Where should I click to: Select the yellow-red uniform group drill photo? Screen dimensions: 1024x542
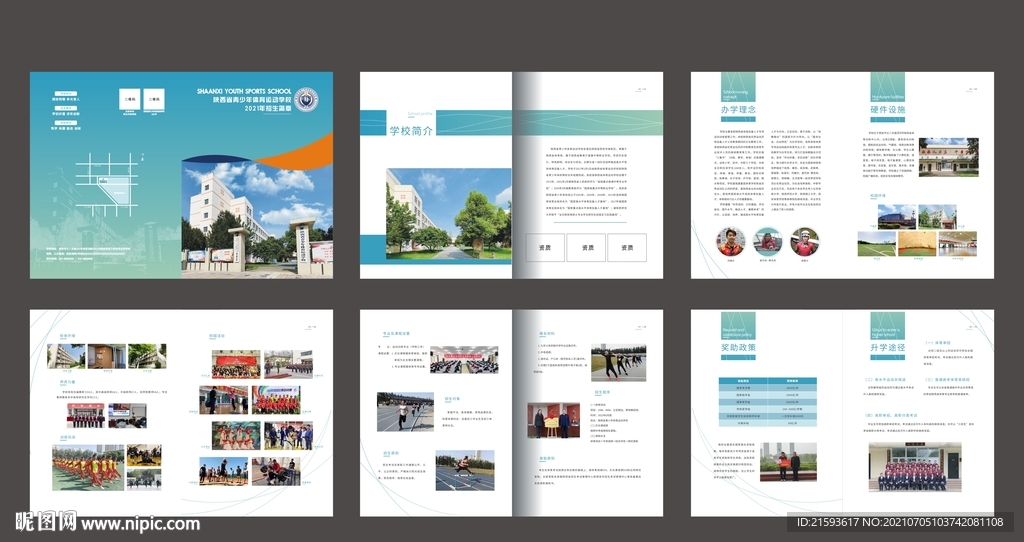88,468
